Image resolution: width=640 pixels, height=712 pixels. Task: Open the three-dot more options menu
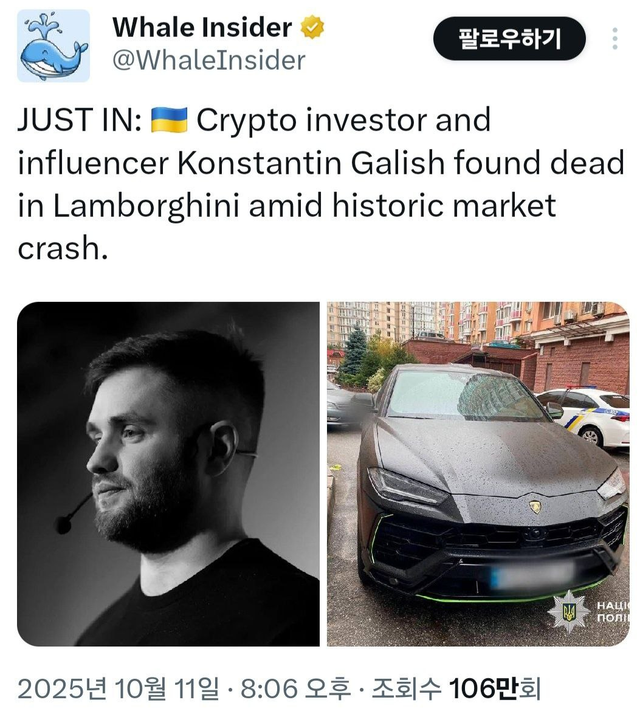tap(616, 39)
